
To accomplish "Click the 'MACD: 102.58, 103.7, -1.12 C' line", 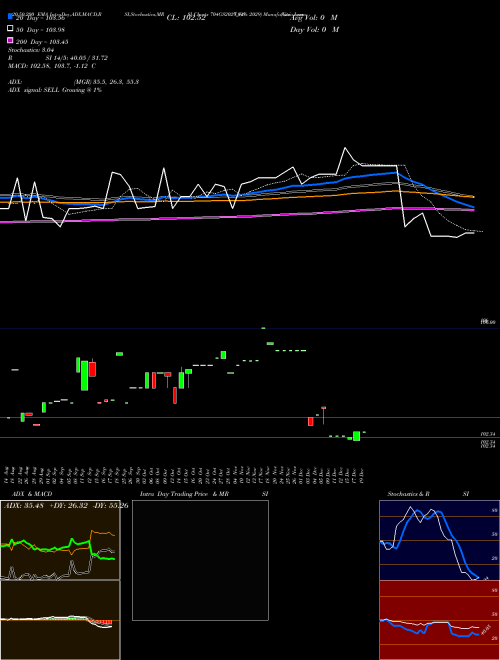I will click(x=52, y=66).
